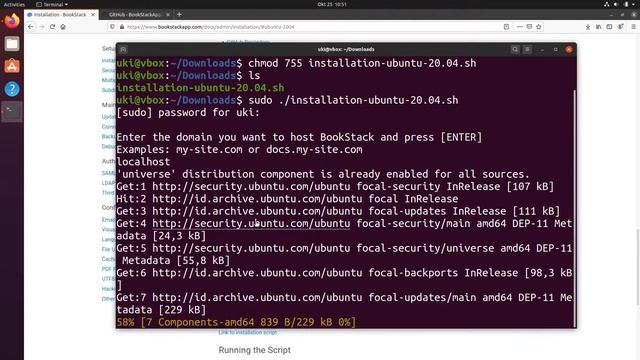Image resolution: width=640 pixels, height=360 pixels.
Task: Open the clock and calendar in top bar
Action: click(332, 4)
